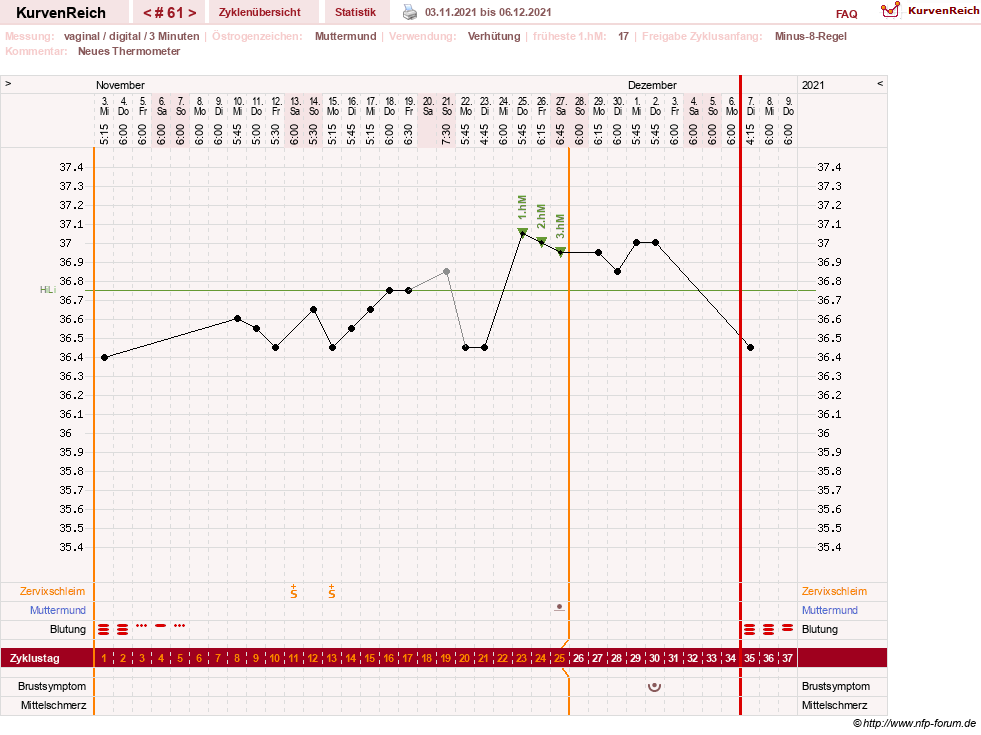The image size is (981, 735).
Task: Click the date range 03.11.2021 bis 06.12.2021
Action: coord(488,12)
